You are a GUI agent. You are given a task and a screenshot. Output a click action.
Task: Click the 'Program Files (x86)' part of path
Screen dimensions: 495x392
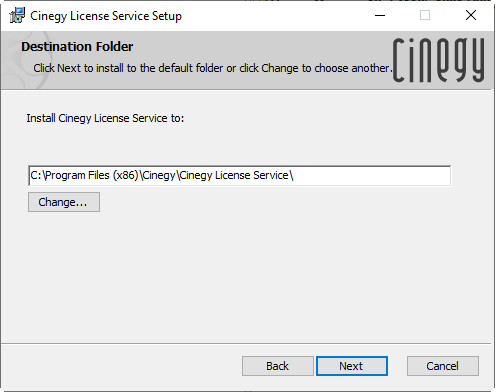(x=91, y=175)
